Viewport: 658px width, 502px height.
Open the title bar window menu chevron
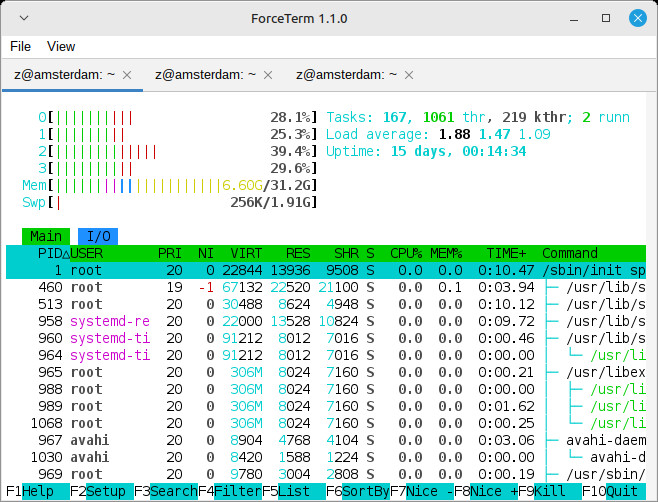[23, 19]
